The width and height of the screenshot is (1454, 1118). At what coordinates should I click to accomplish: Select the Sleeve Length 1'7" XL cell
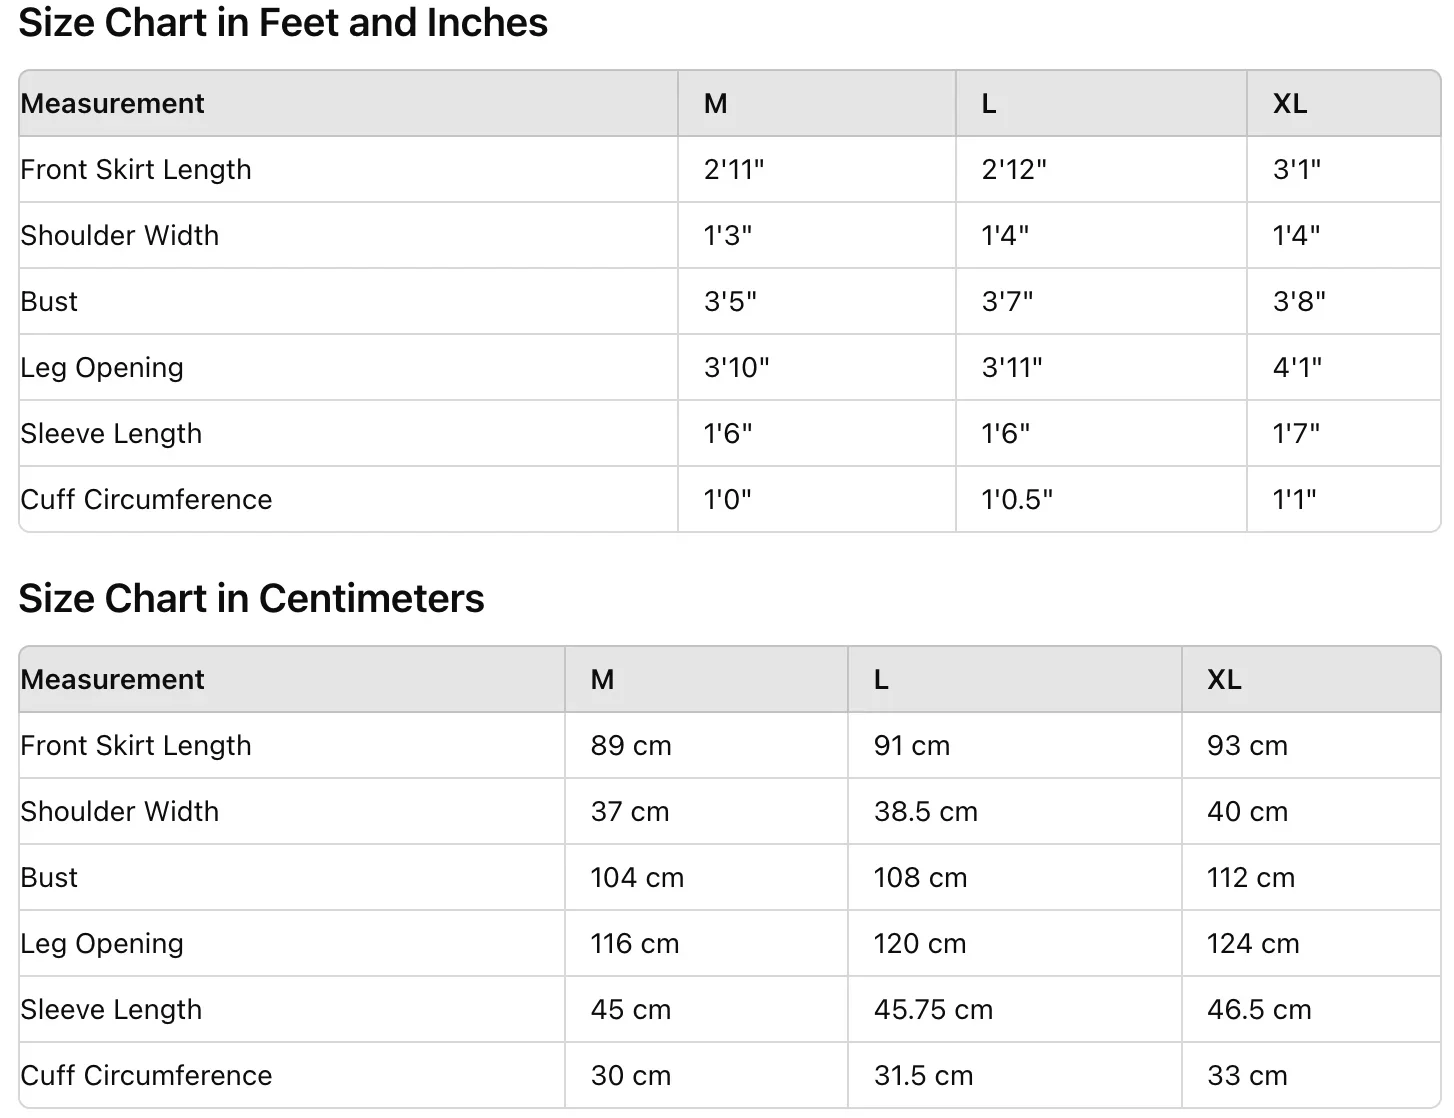[x=1296, y=433]
